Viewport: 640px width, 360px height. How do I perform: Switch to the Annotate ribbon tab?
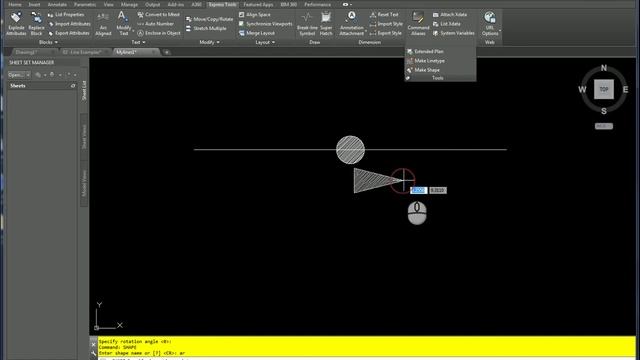click(x=57, y=4)
